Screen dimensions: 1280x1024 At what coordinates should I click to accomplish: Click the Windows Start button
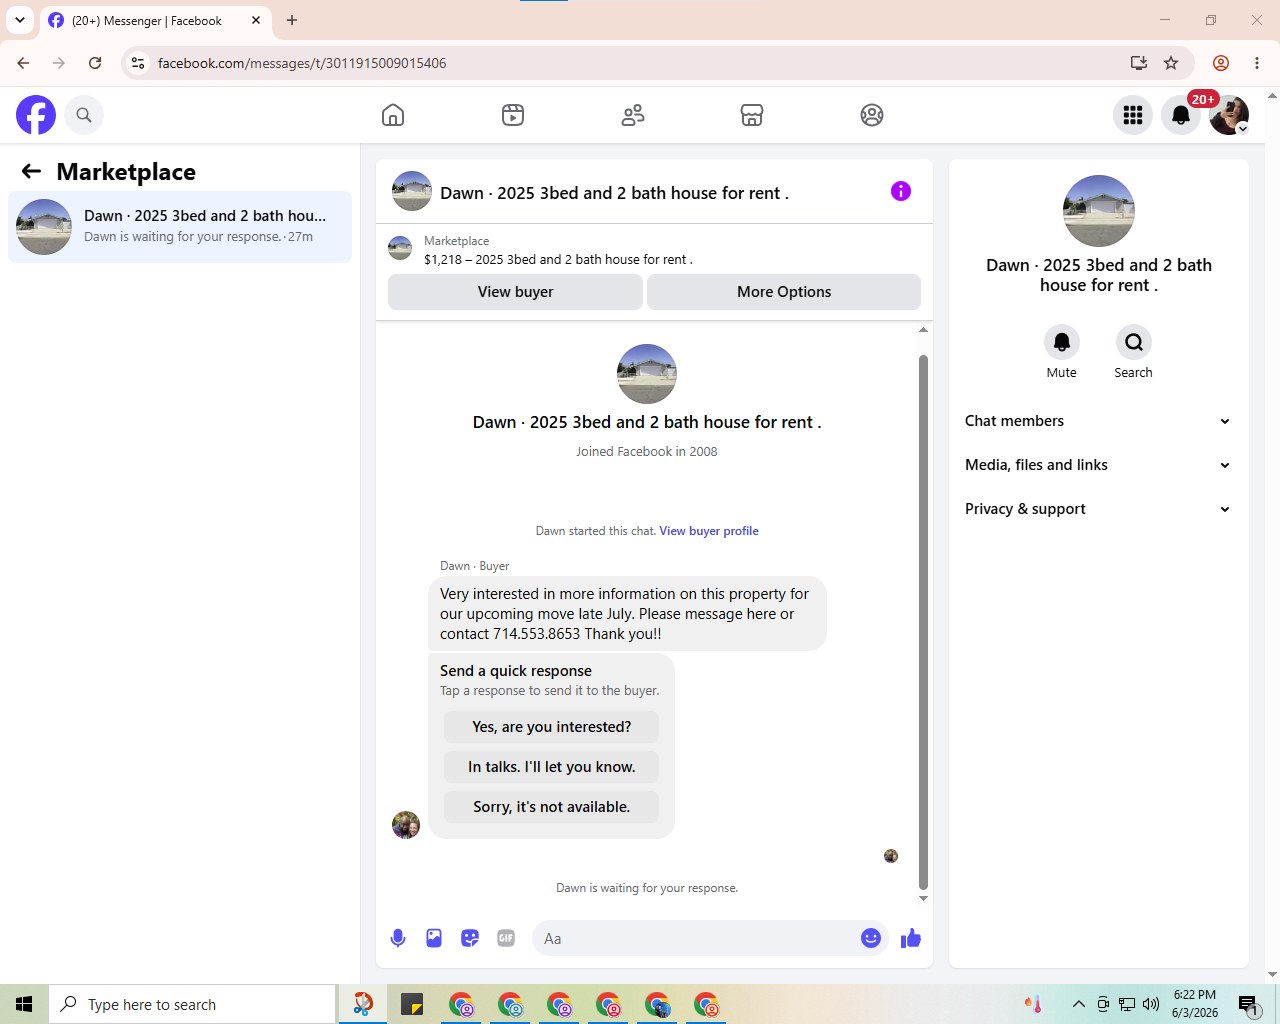click(24, 1004)
